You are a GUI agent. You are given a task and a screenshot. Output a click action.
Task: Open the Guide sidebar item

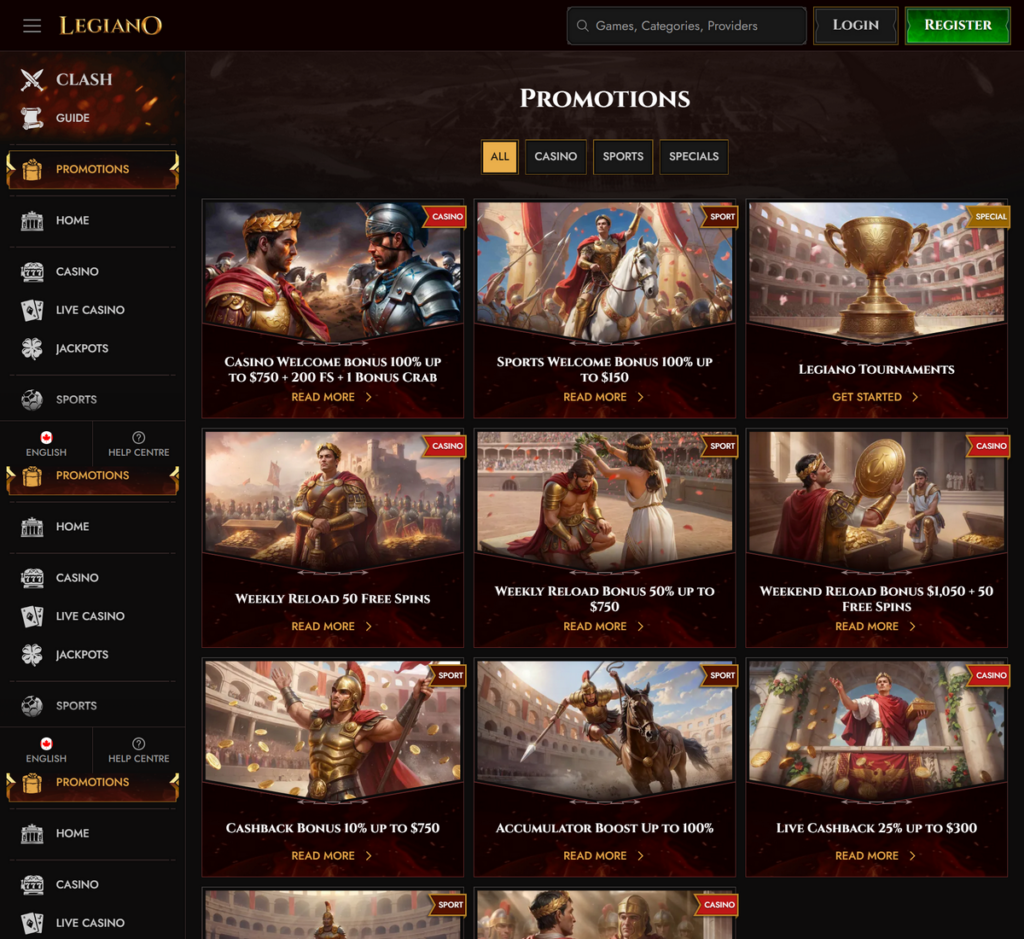(x=72, y=118)
